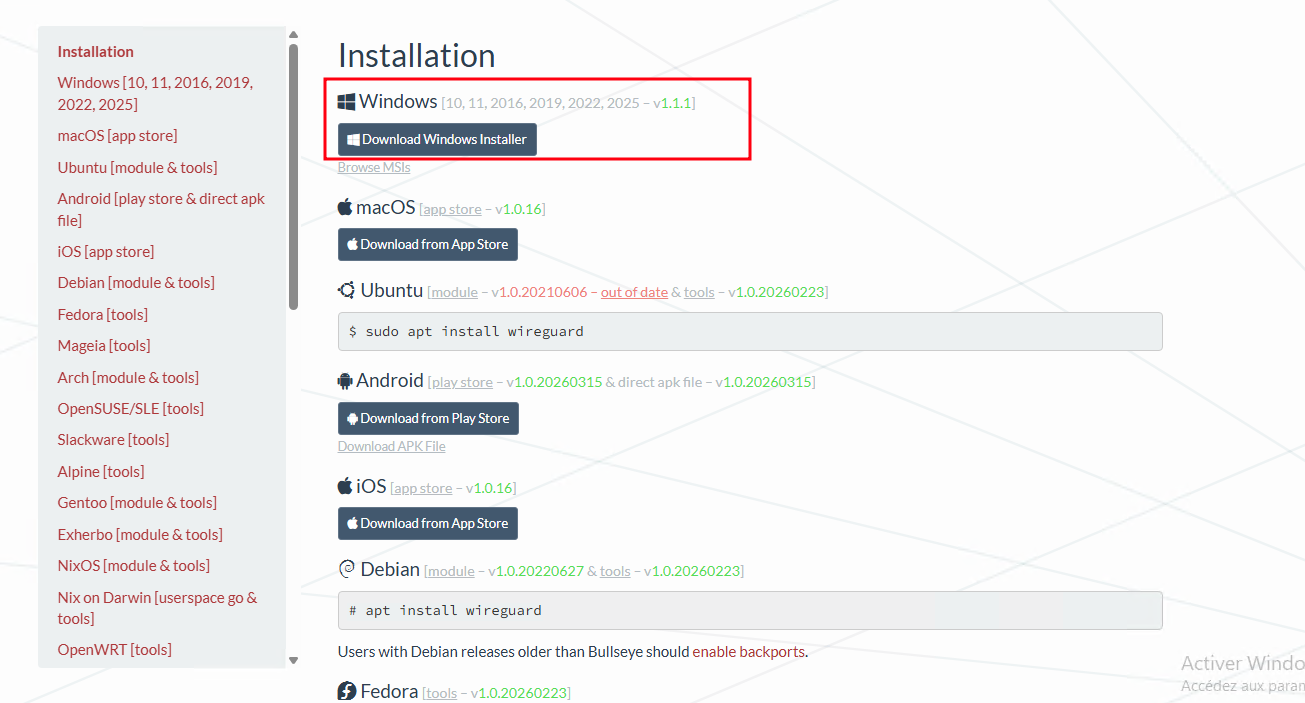Click the Download Windows Installer button
The height and width of the screenshot is (703, 1305).
pyautogui.click(x=437, y=140)
